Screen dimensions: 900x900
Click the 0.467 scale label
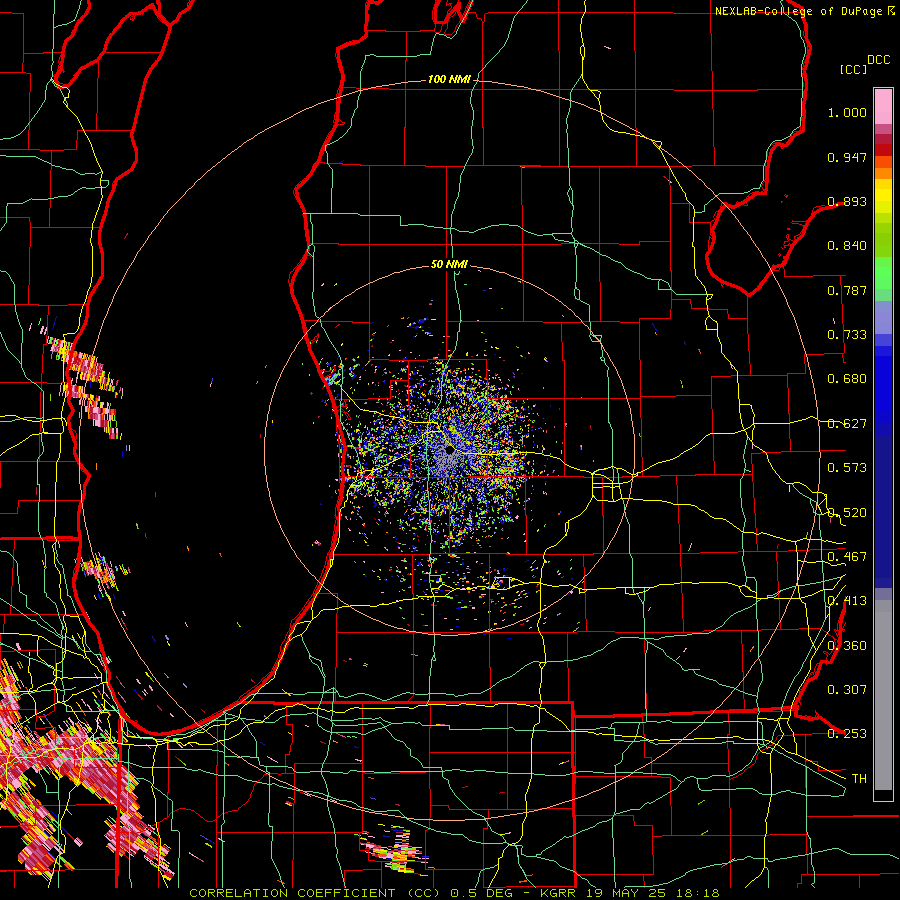click(847, 557)
